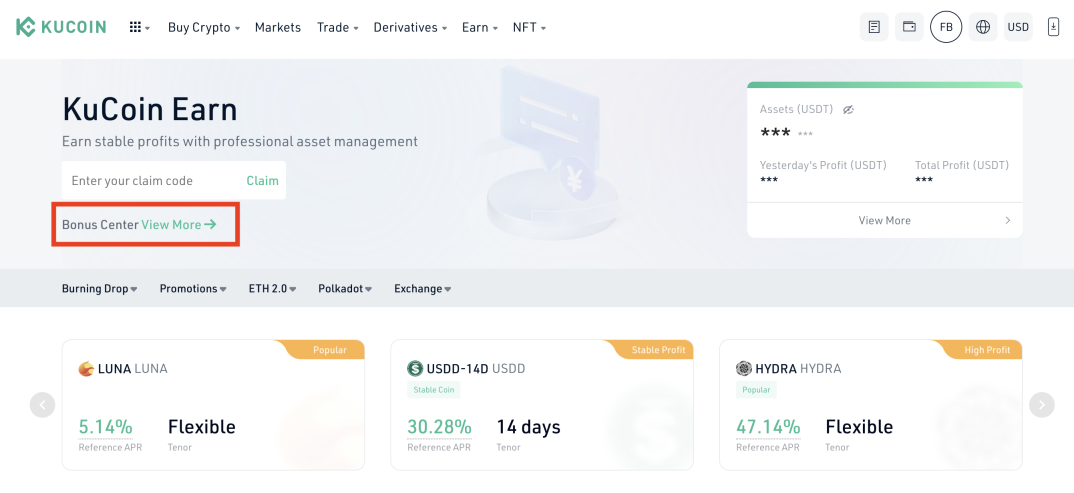Open the LUNA Flexible product card
Viewport: 1074px width, 493px height.
pos(213,405)
